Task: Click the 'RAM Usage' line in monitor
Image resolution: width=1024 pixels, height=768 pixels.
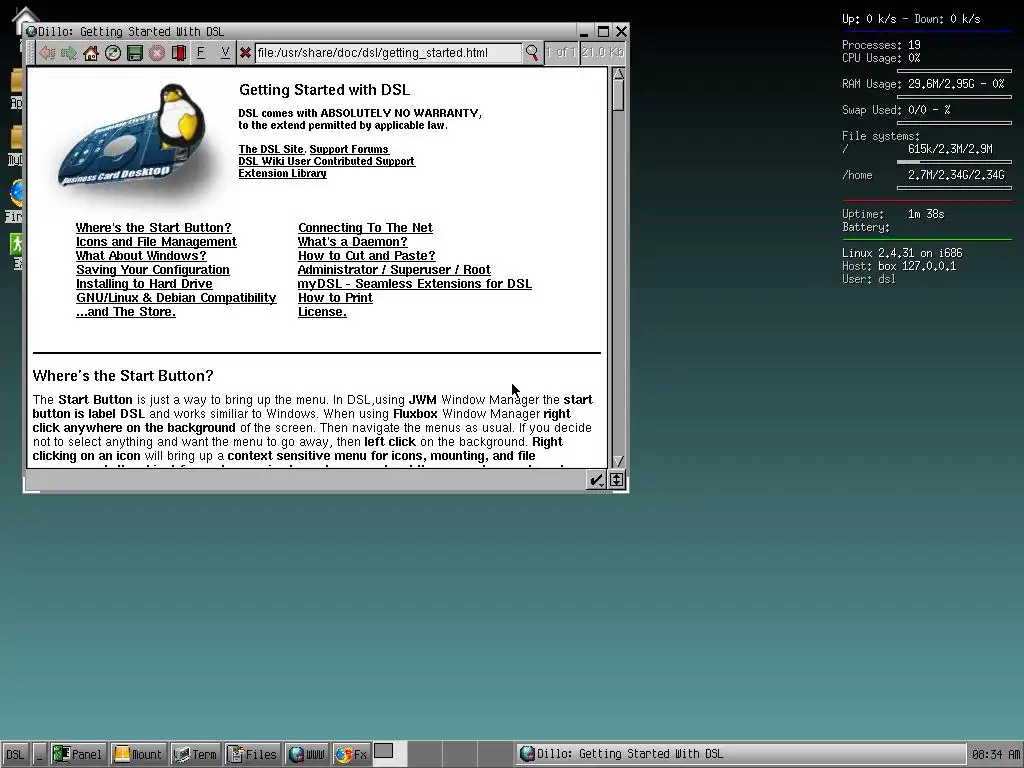Action: pos(923,84)
